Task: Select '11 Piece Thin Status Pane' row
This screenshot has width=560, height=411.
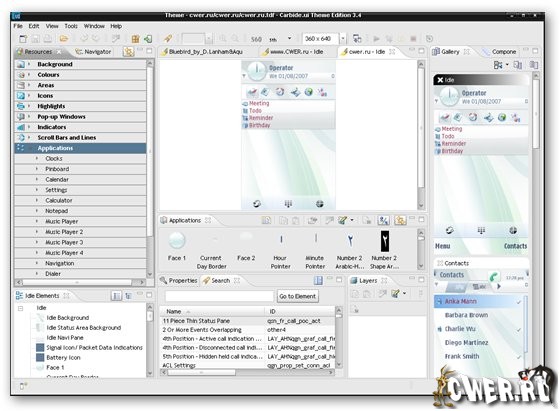Action: click(248, 321)
